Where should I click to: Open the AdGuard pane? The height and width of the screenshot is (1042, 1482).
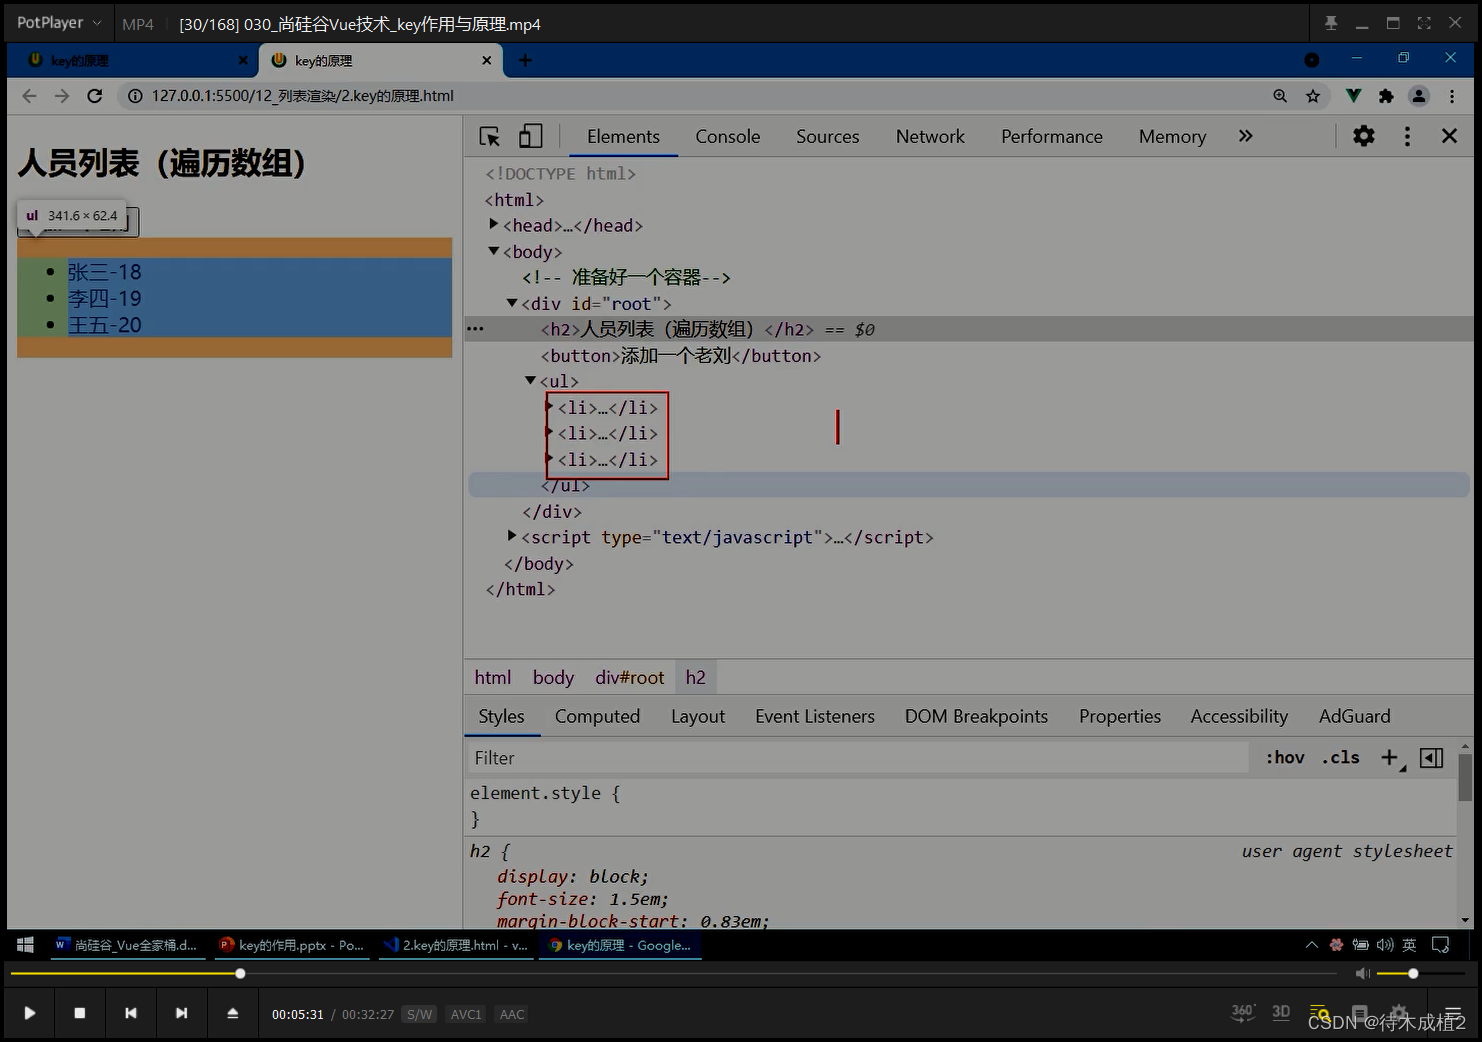1354,717
